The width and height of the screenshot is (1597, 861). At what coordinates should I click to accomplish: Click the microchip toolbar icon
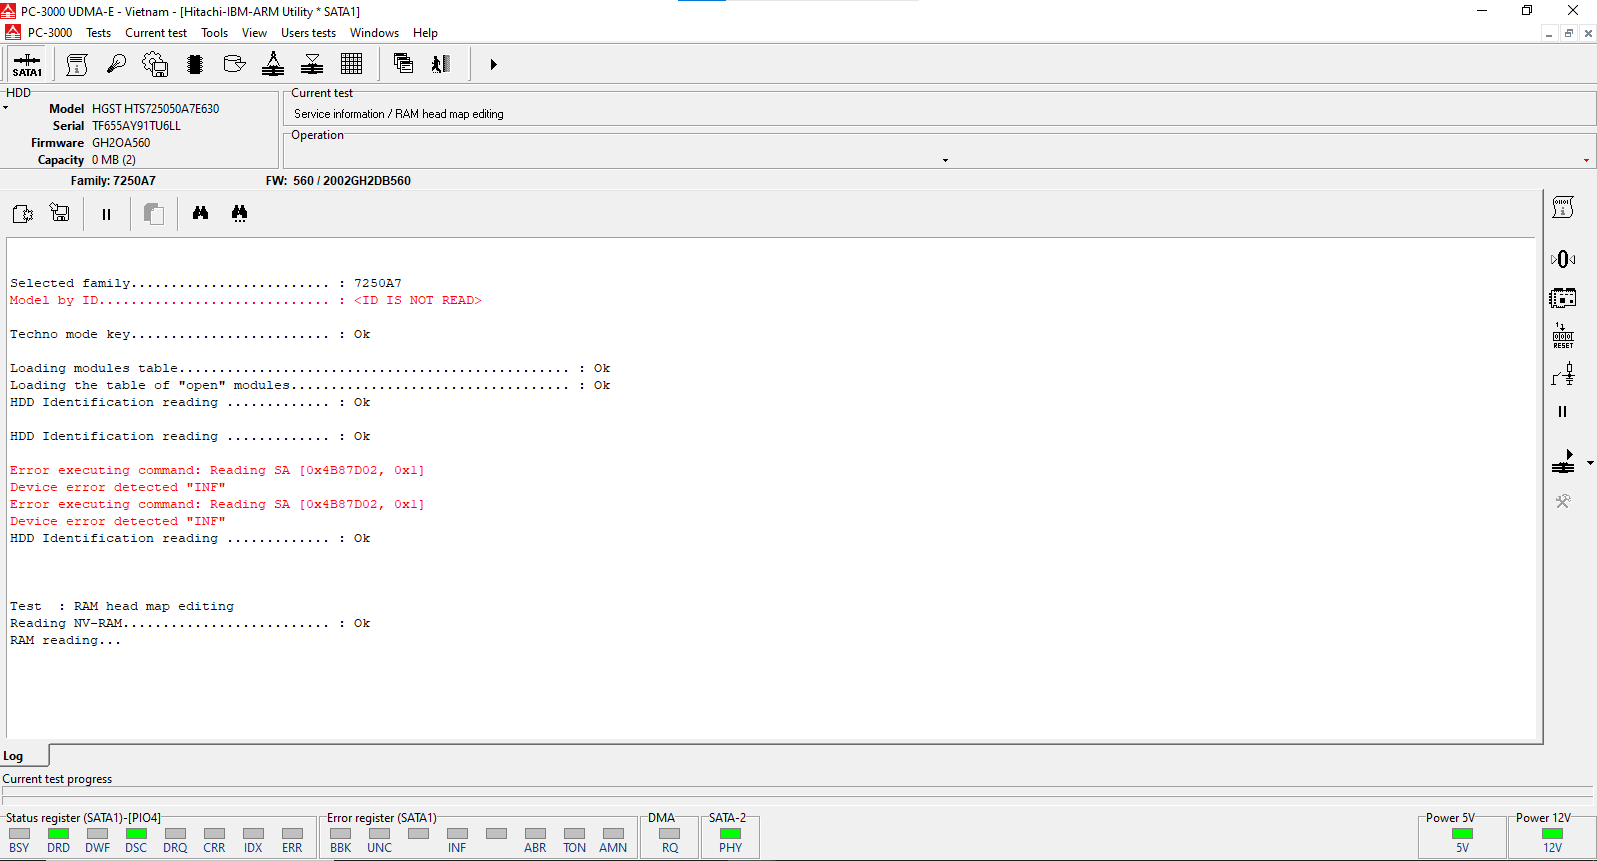pyautogui.click(x=195, y=65)
